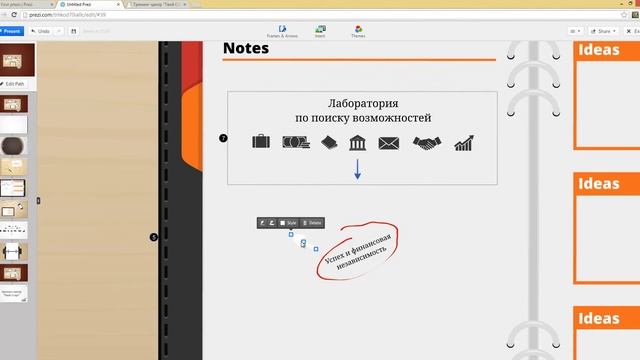Collapse the left path sidebar handle
640x360 pixels.
point(38,200)
